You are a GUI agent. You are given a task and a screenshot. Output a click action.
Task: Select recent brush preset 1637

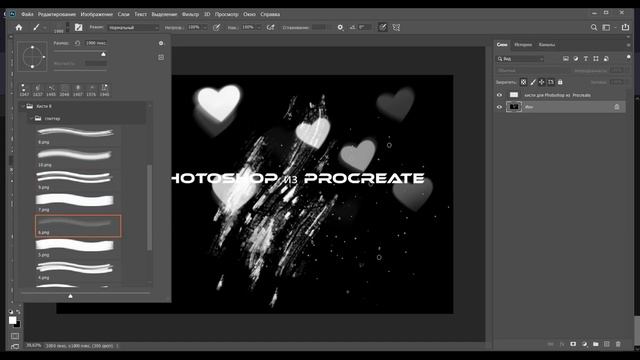38,90
